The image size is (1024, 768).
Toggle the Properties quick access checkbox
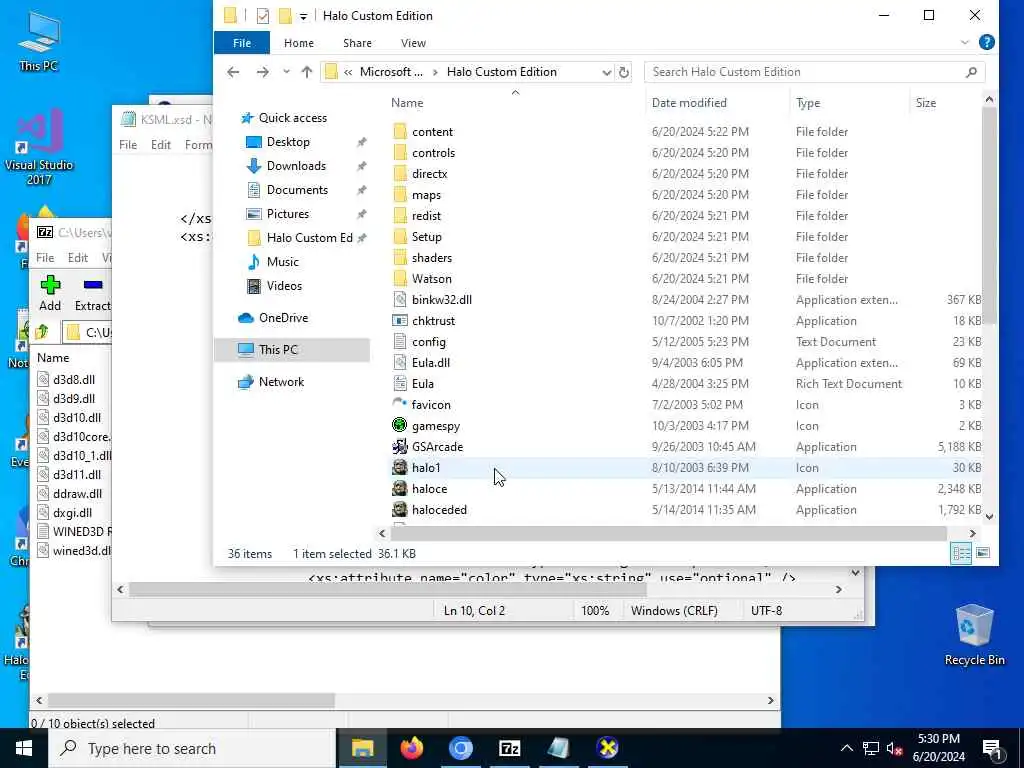pos(263,16)
